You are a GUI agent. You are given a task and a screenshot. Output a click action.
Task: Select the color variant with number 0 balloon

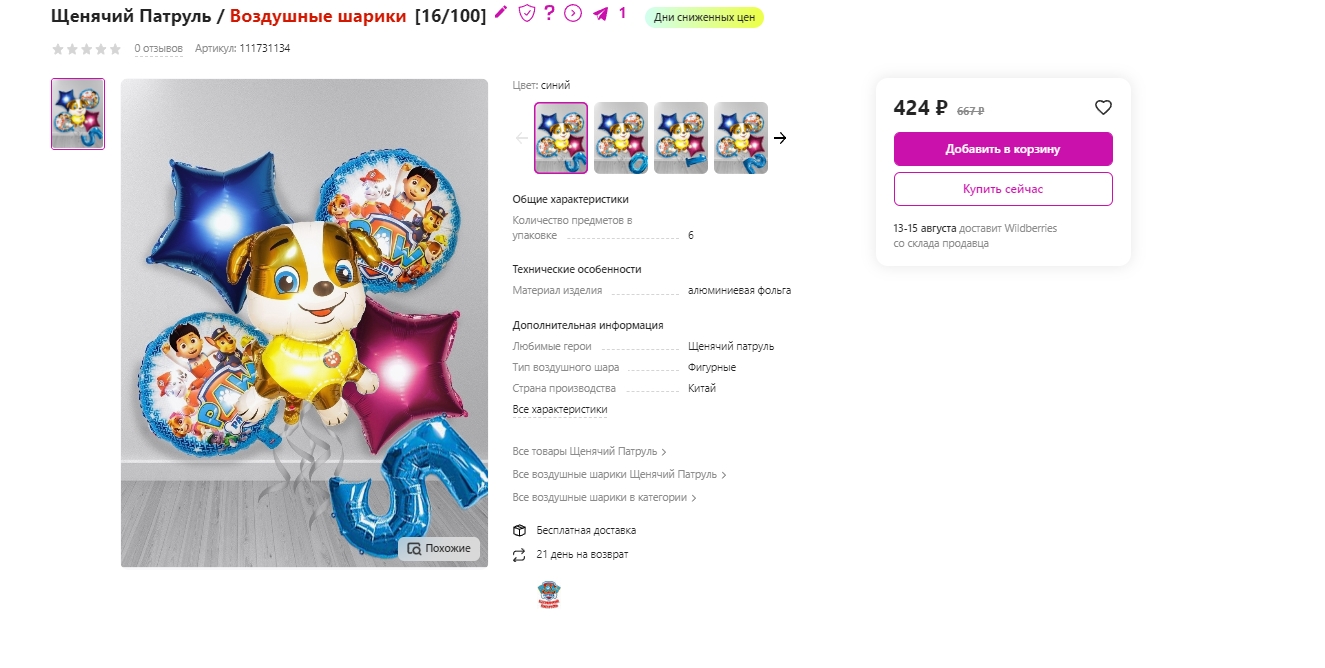tap(621, 138)
